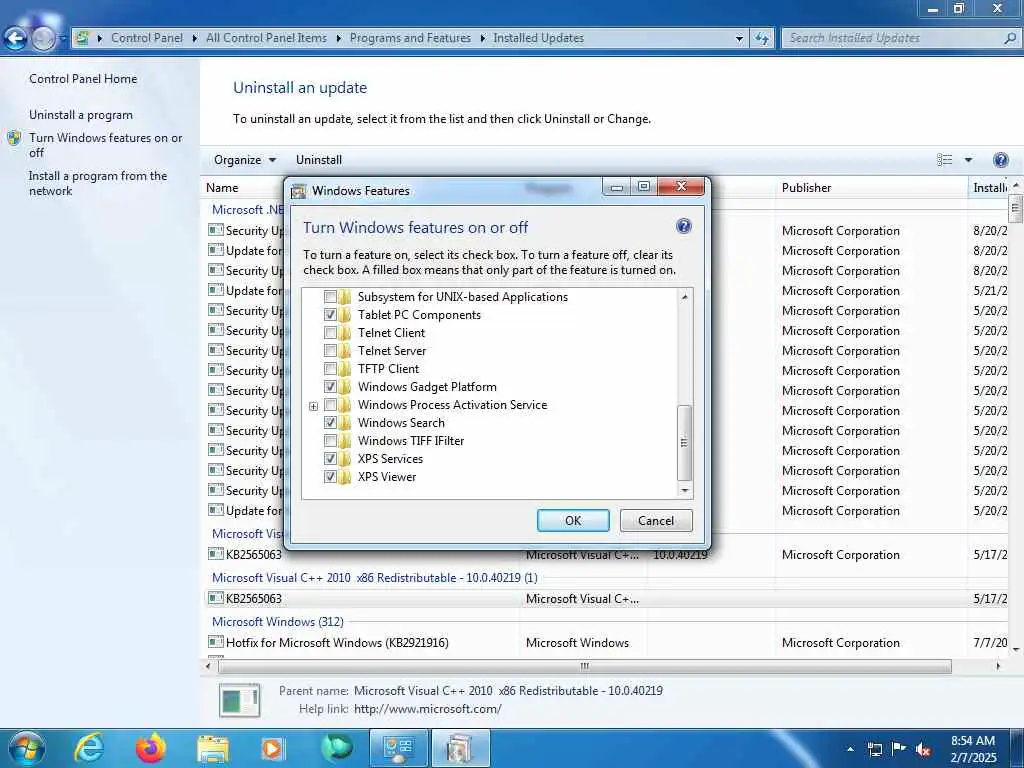
Task: Show hidden system tray icons arrow
Action: coord(850,749)
